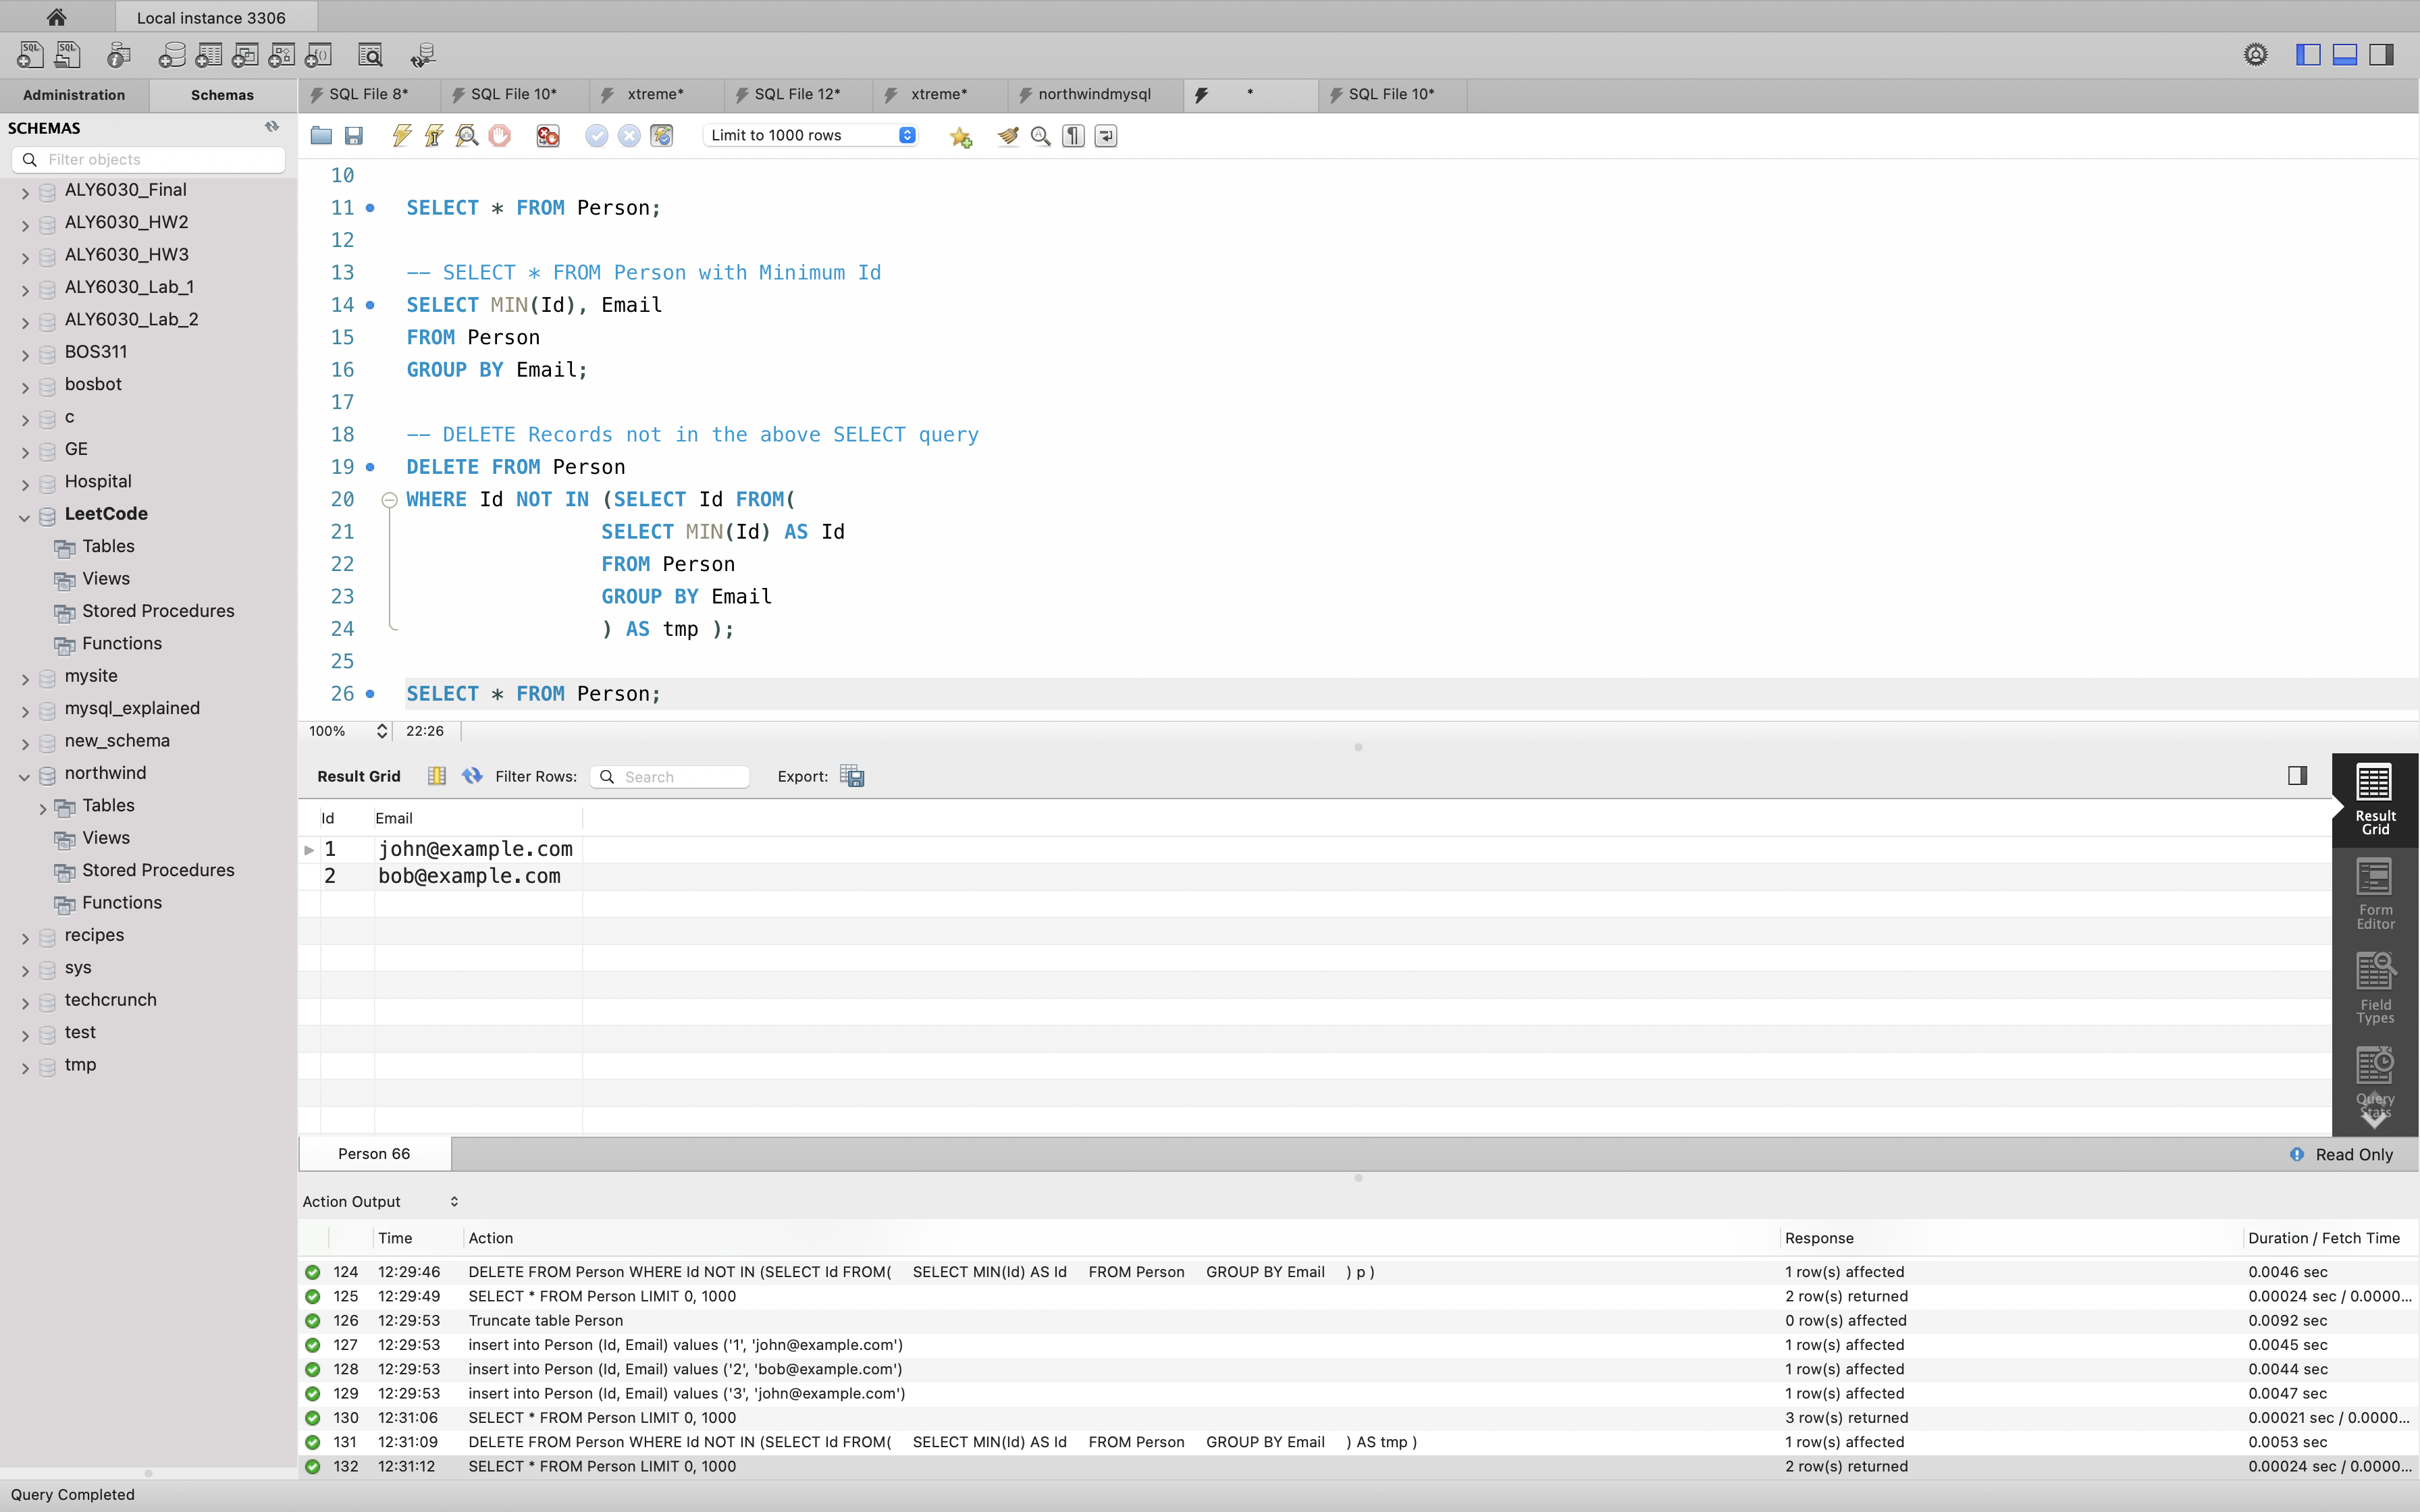Toggle invisible characters pilcrow button
Image resolution: width=2420 pixels, height=1512 pixels.
click(1073, 136)
